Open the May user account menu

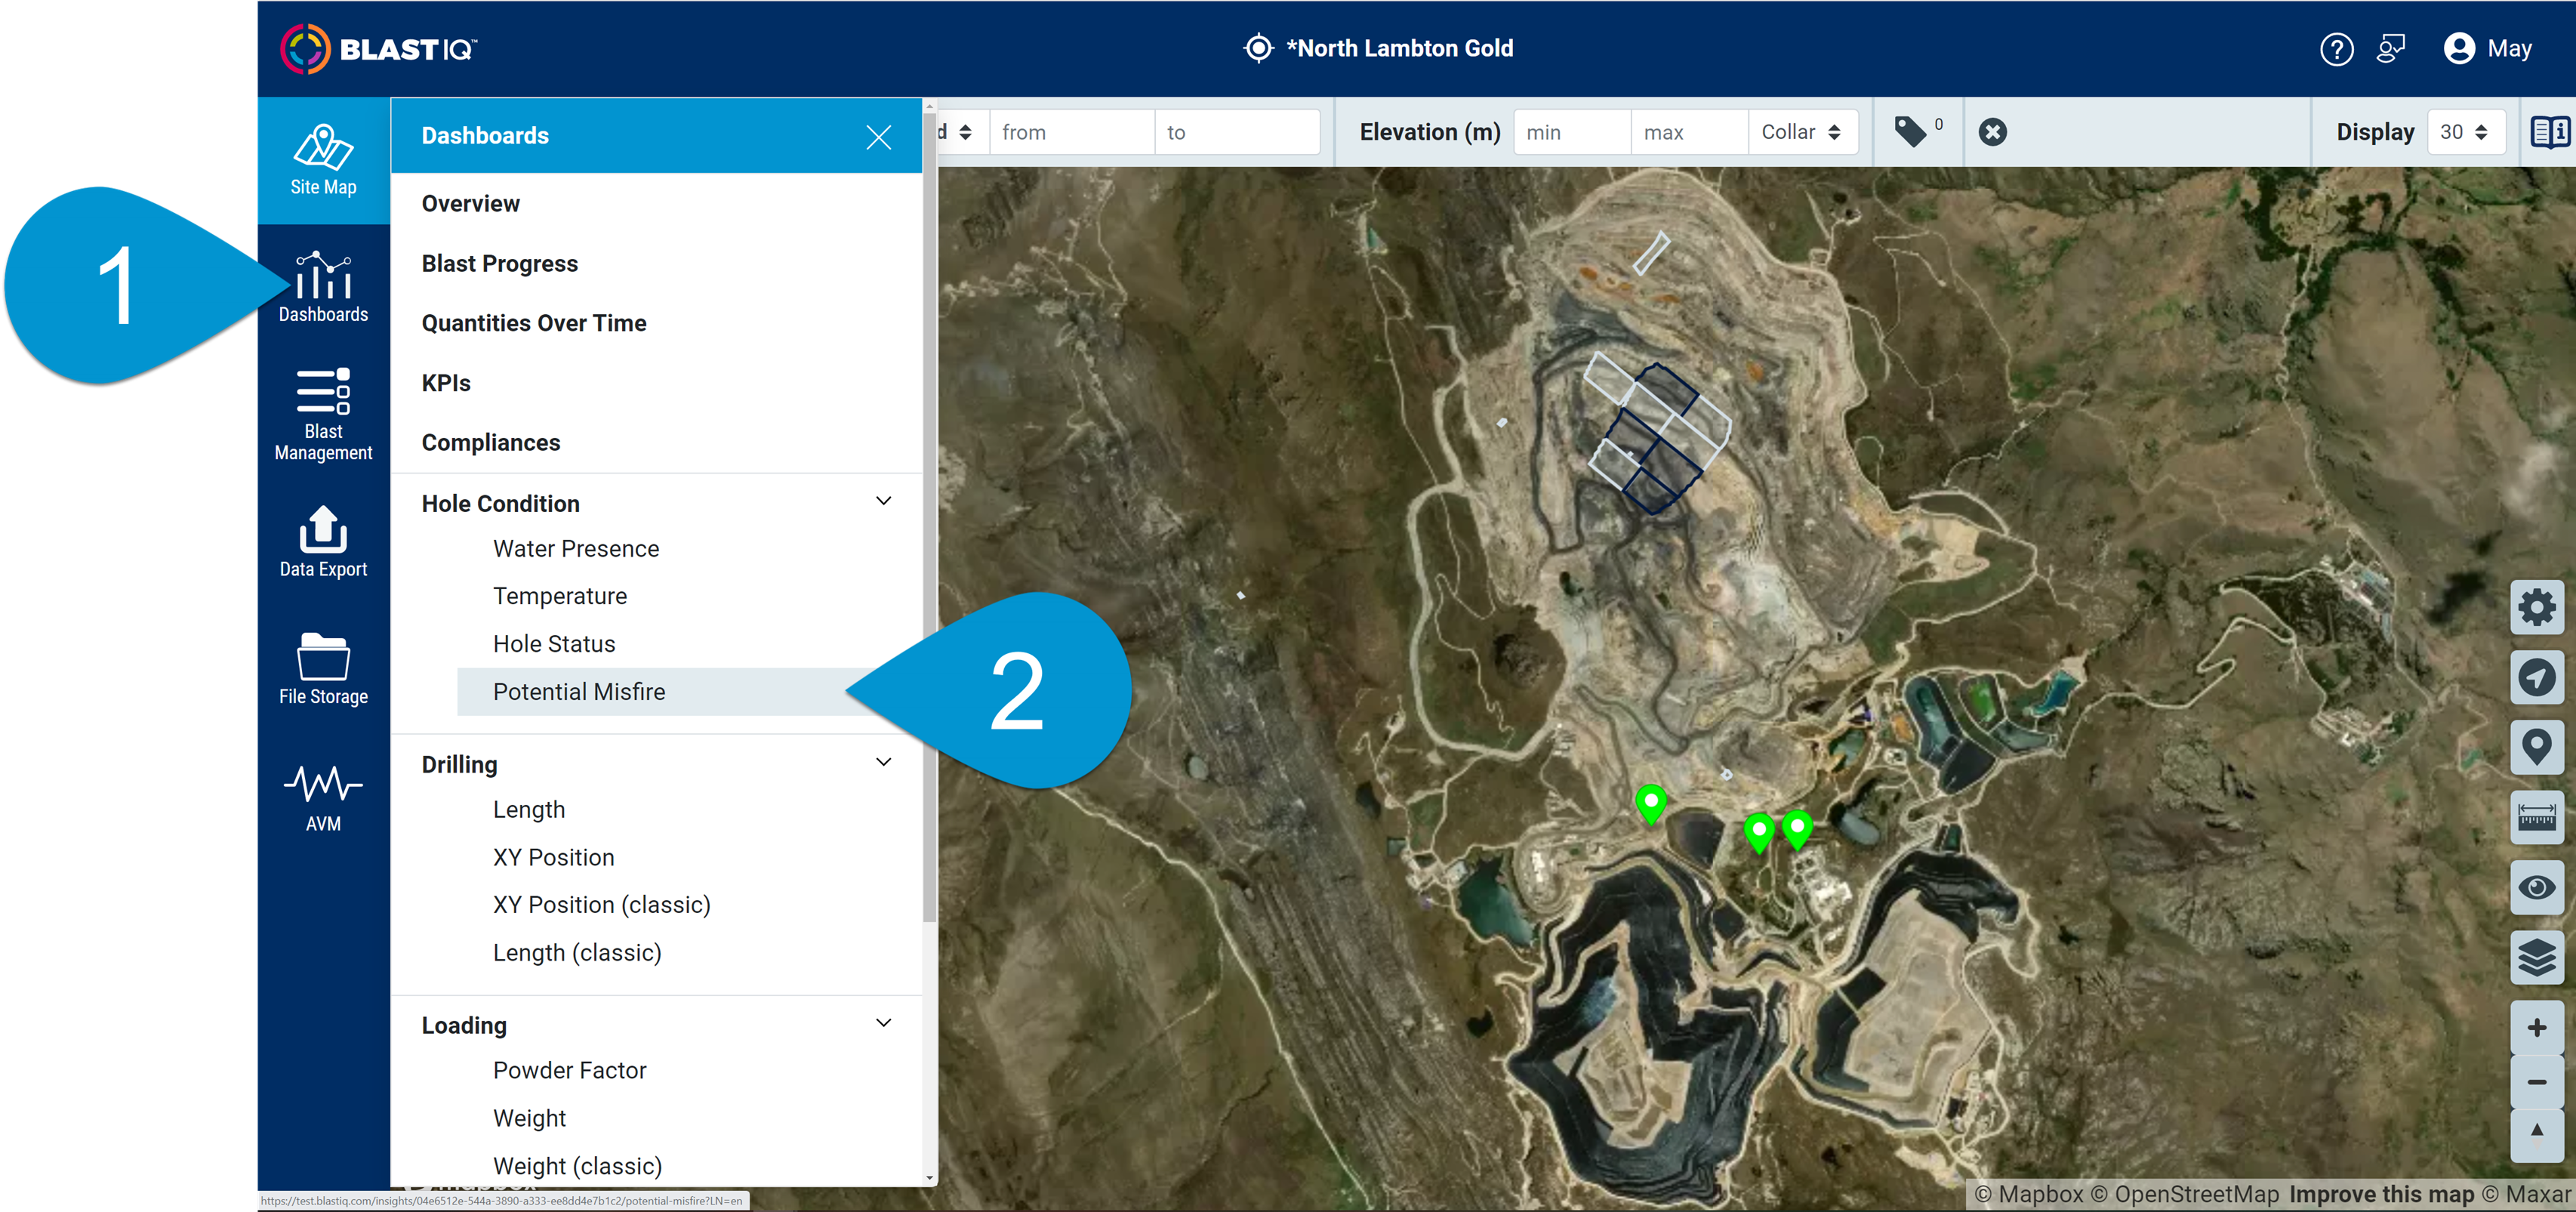2487,49
